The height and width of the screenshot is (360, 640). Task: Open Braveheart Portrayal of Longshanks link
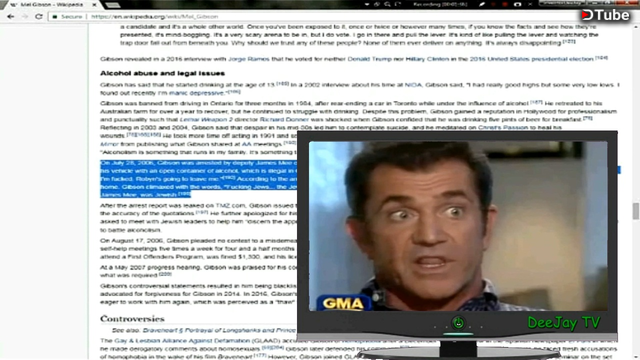tap(219, 330)
